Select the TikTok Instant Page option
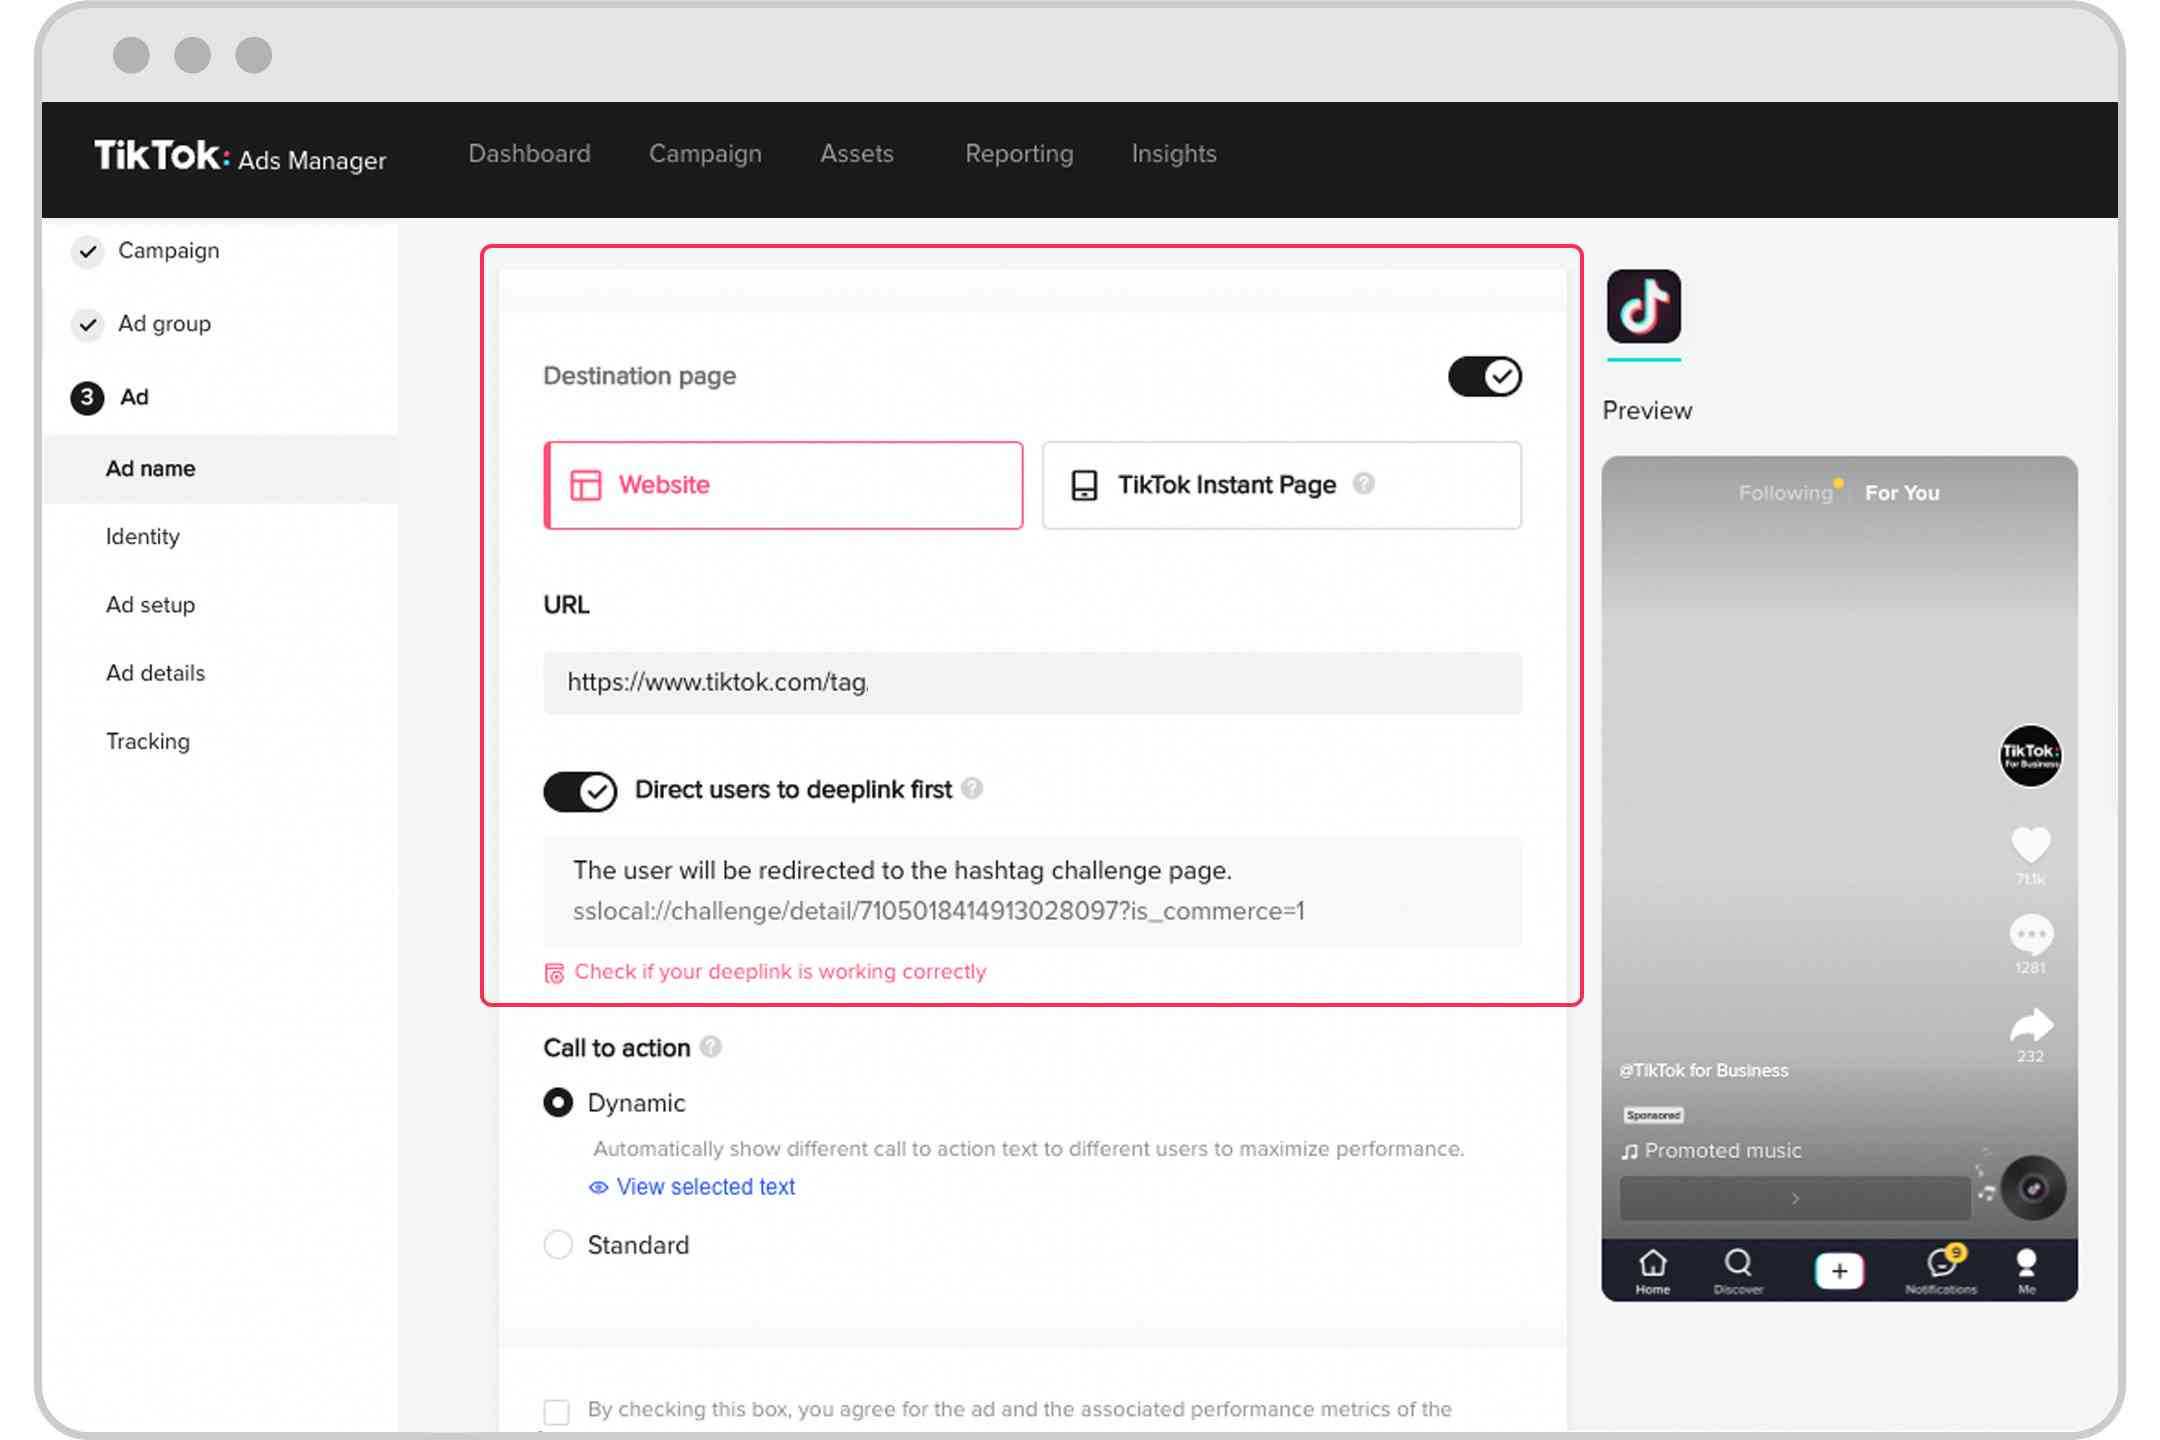This screenshot has height=1440, width=2160. point(1279,485)
